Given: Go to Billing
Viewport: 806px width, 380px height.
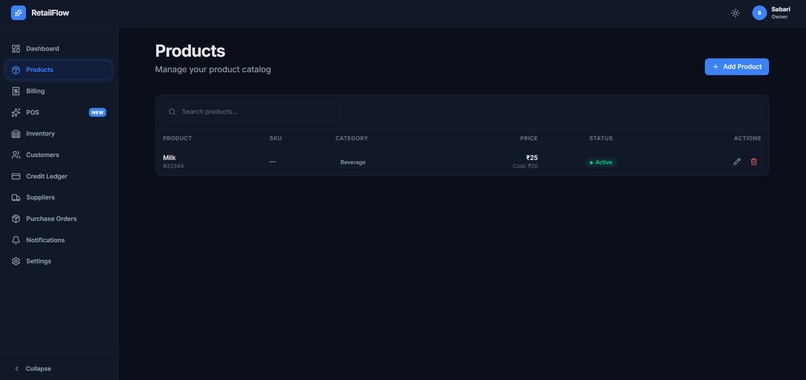Looking at the screenshot, I should (x=59, y=91).
